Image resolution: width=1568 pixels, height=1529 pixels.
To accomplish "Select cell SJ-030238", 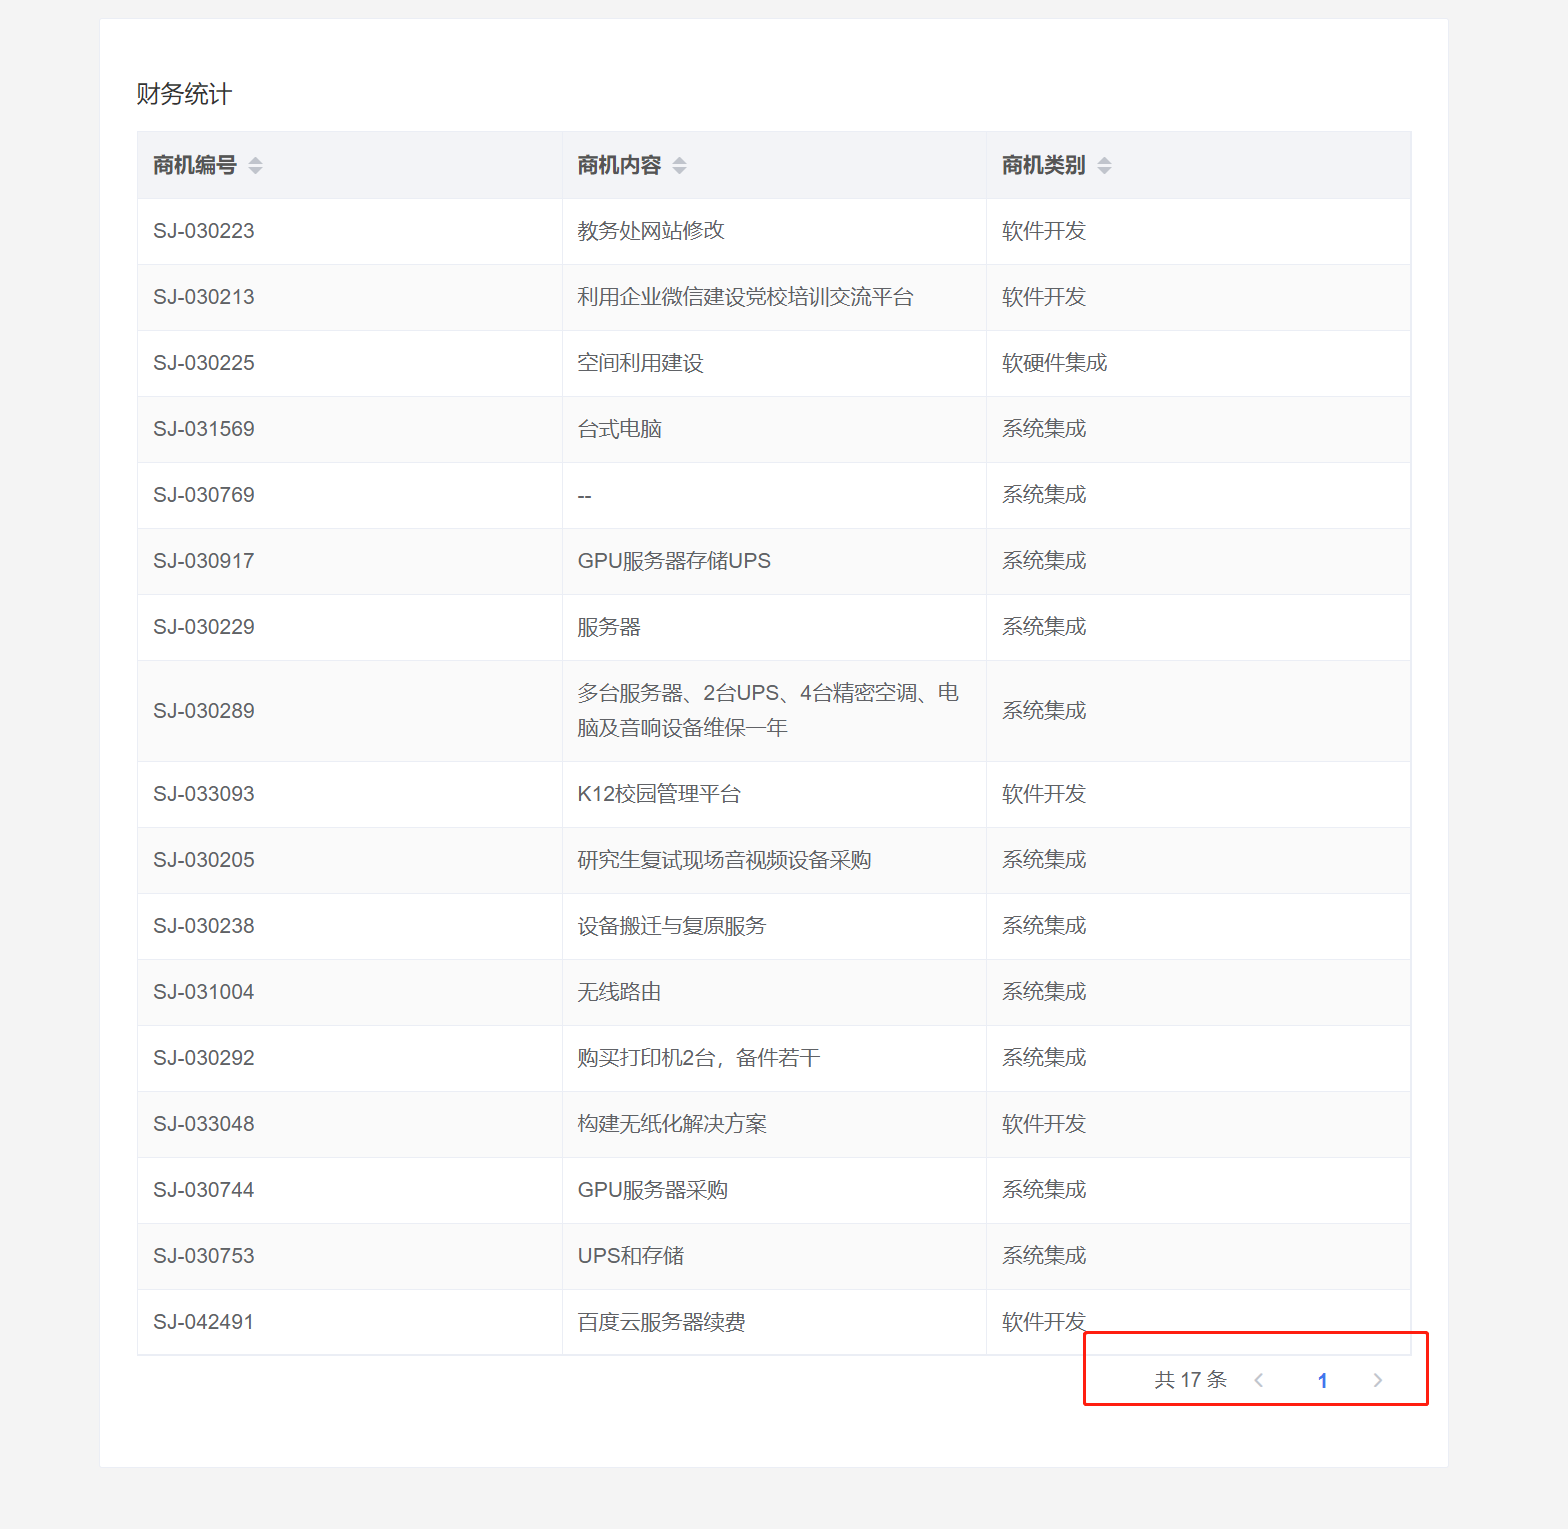I will (x=350, y=926).
